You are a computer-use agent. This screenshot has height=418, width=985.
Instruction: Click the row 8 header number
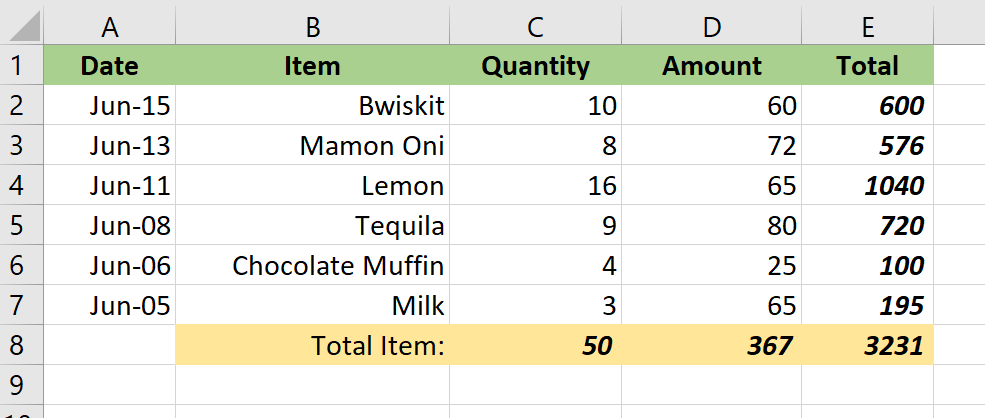(x=21, y=345)
